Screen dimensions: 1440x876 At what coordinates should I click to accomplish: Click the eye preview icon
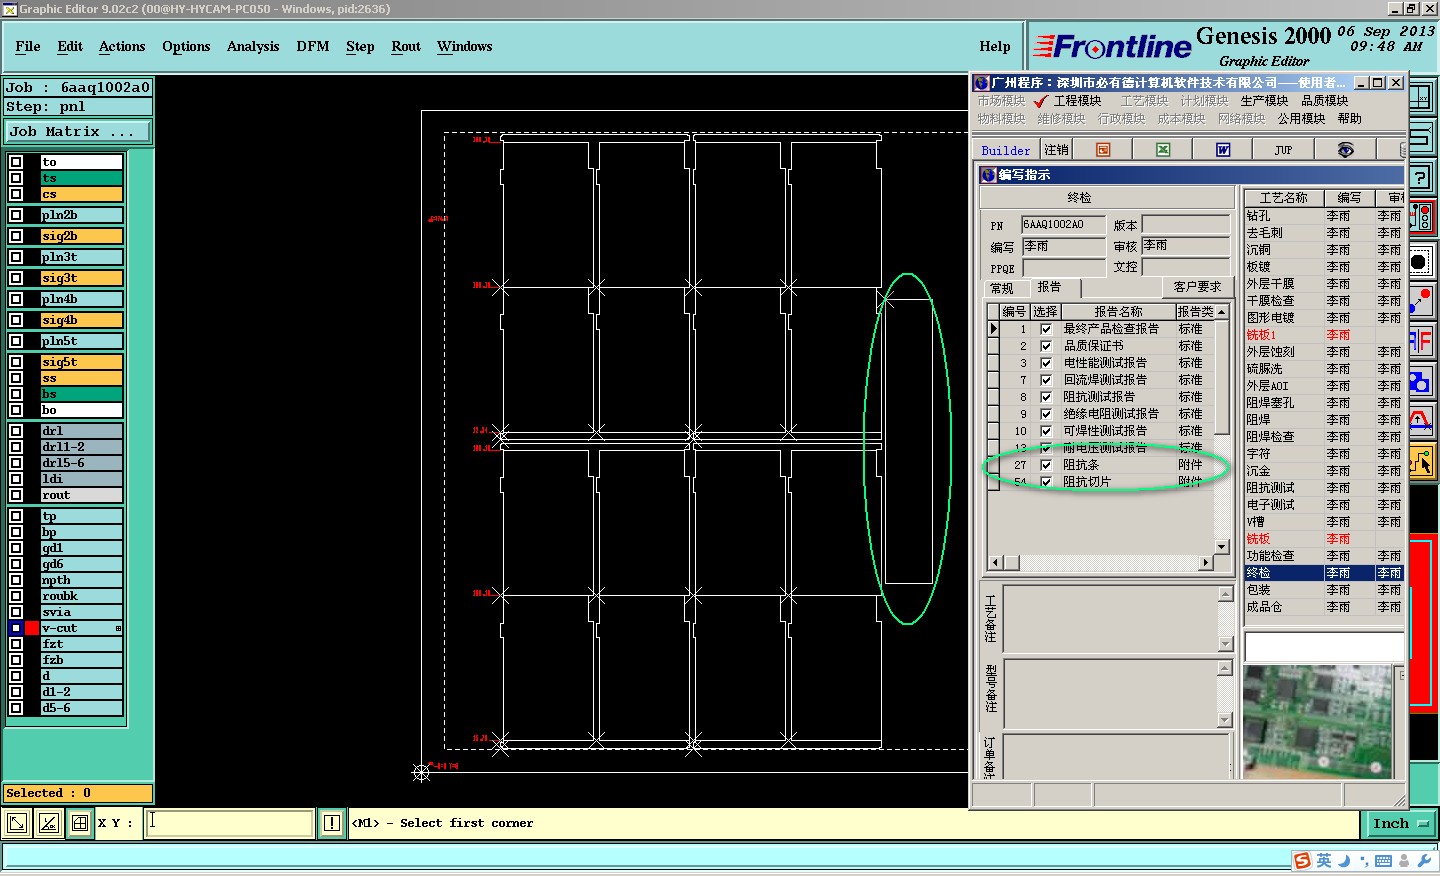[1345, 150]
